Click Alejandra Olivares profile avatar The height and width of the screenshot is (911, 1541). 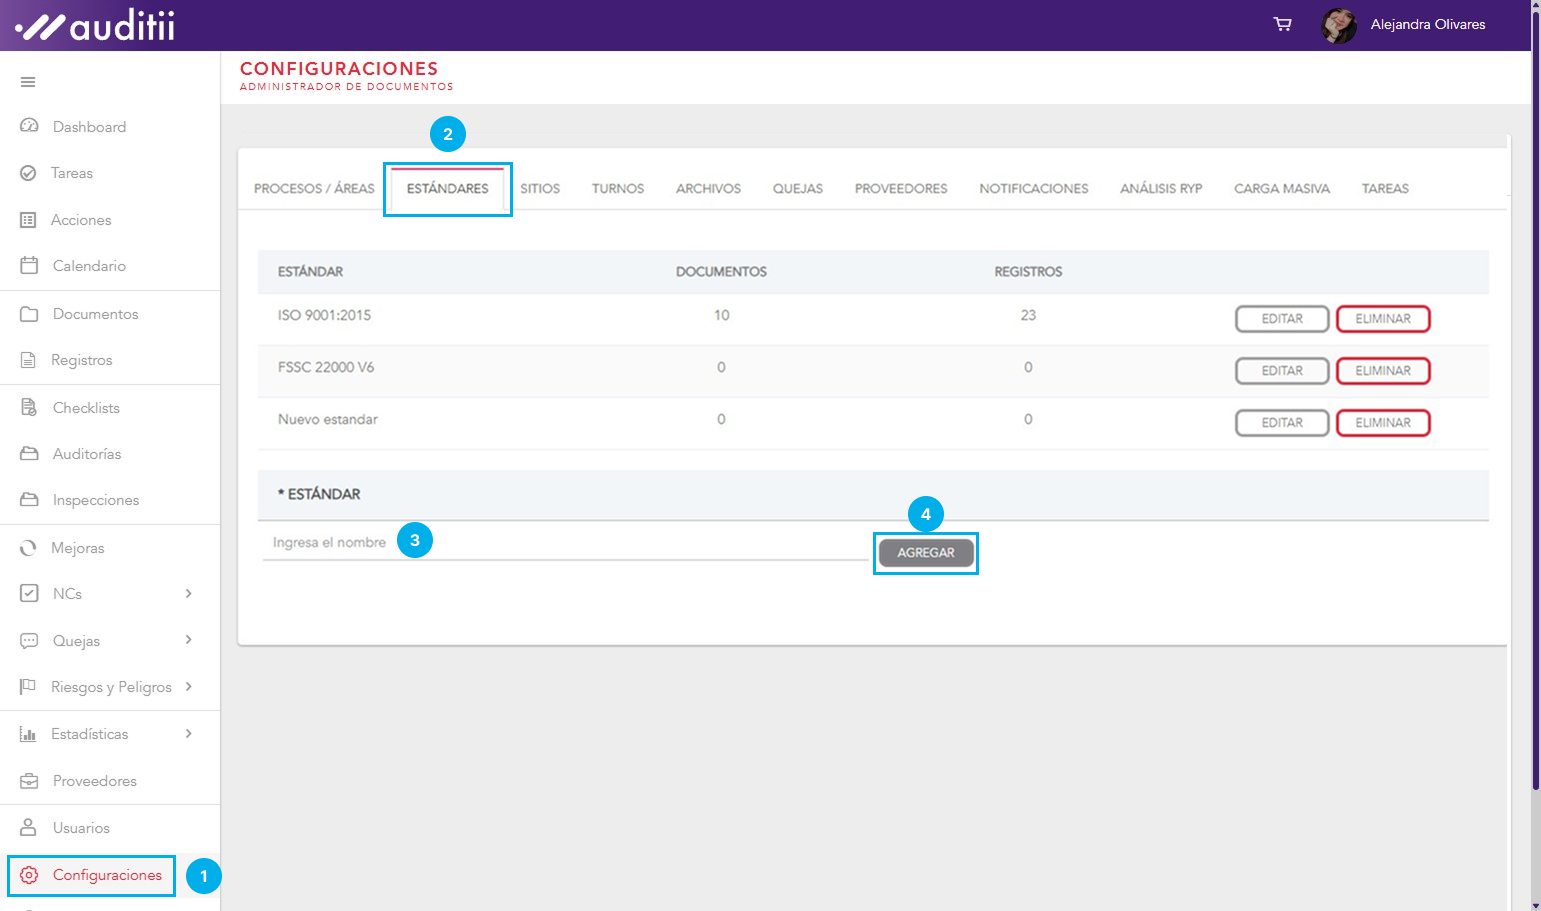[1338, 25]
